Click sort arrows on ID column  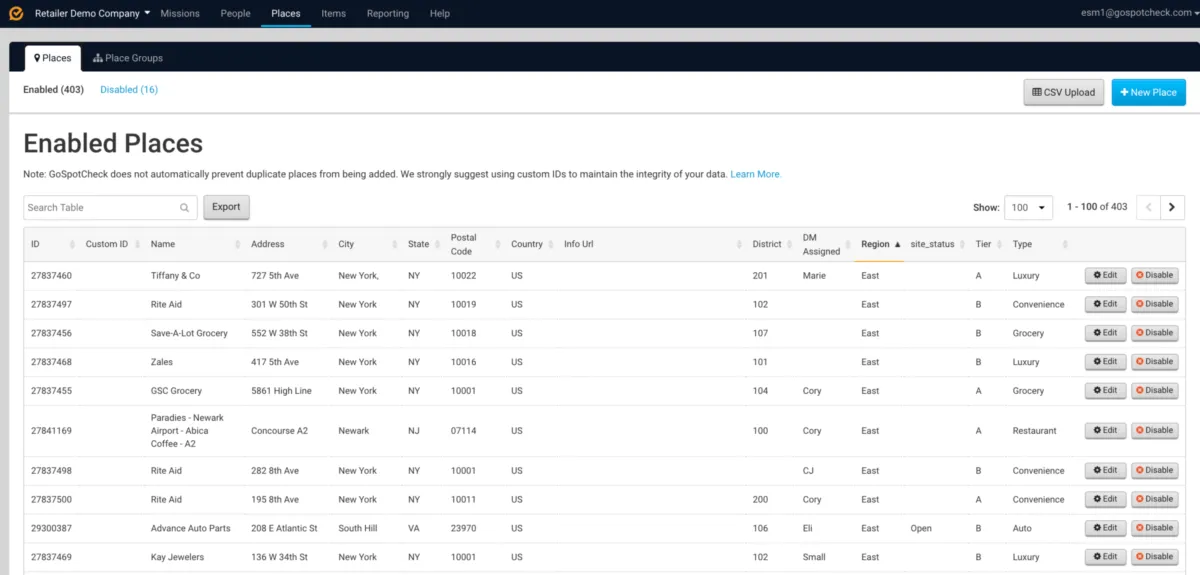[x=73, y=245]
